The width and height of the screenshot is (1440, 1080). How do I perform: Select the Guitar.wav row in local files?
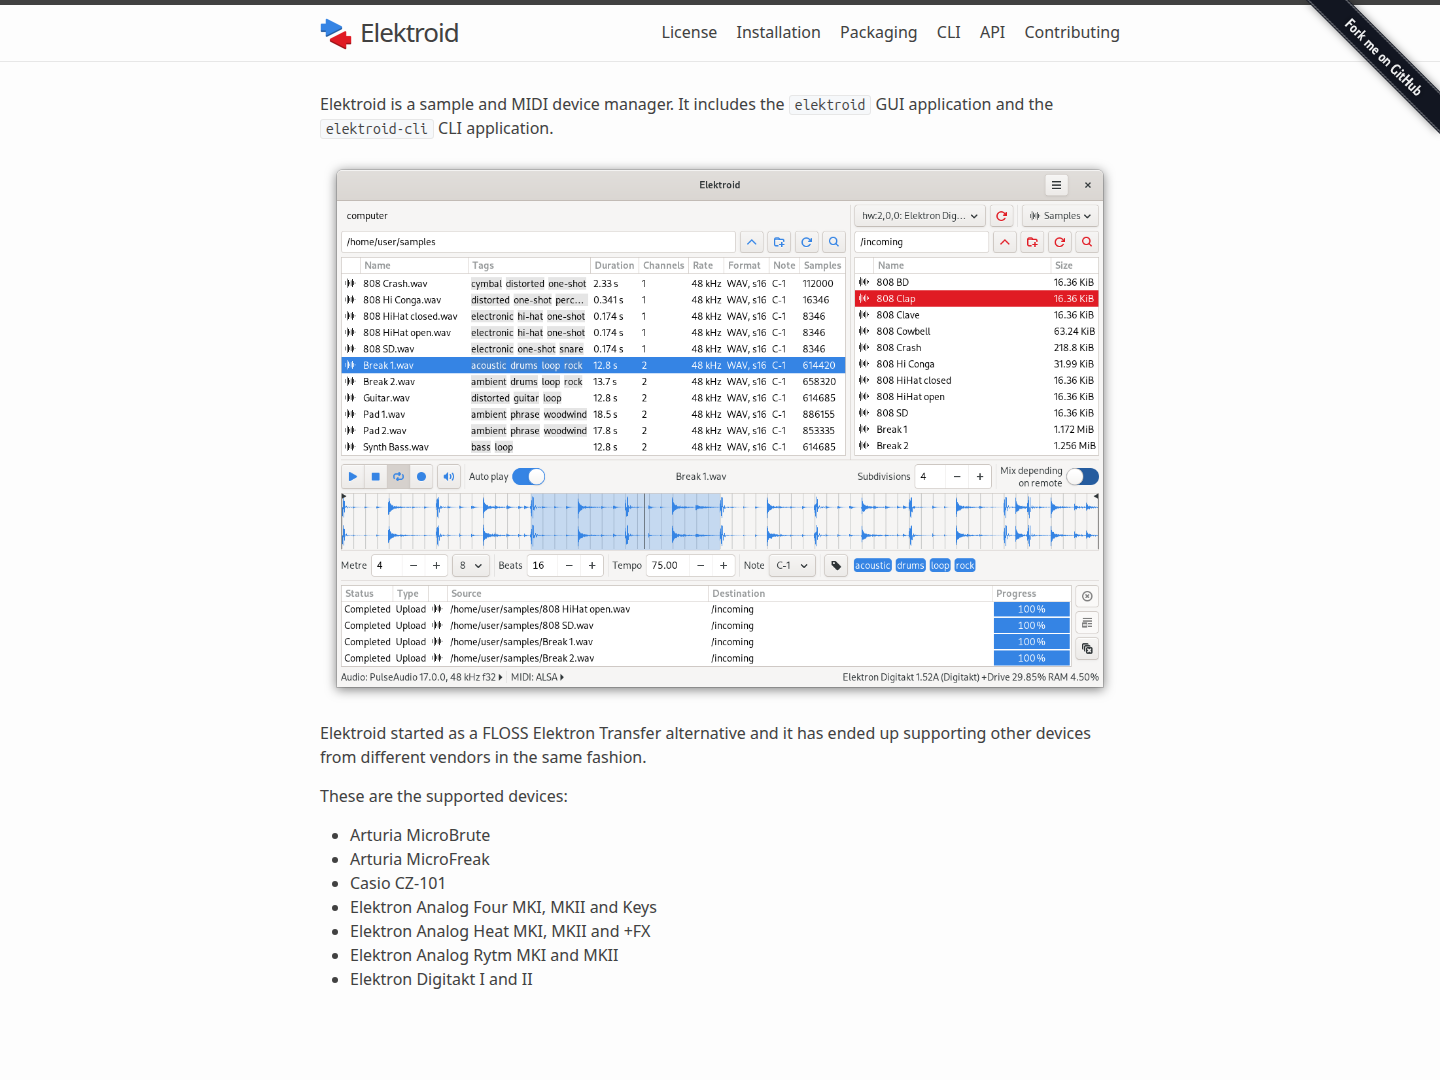[x=593, y=398]
